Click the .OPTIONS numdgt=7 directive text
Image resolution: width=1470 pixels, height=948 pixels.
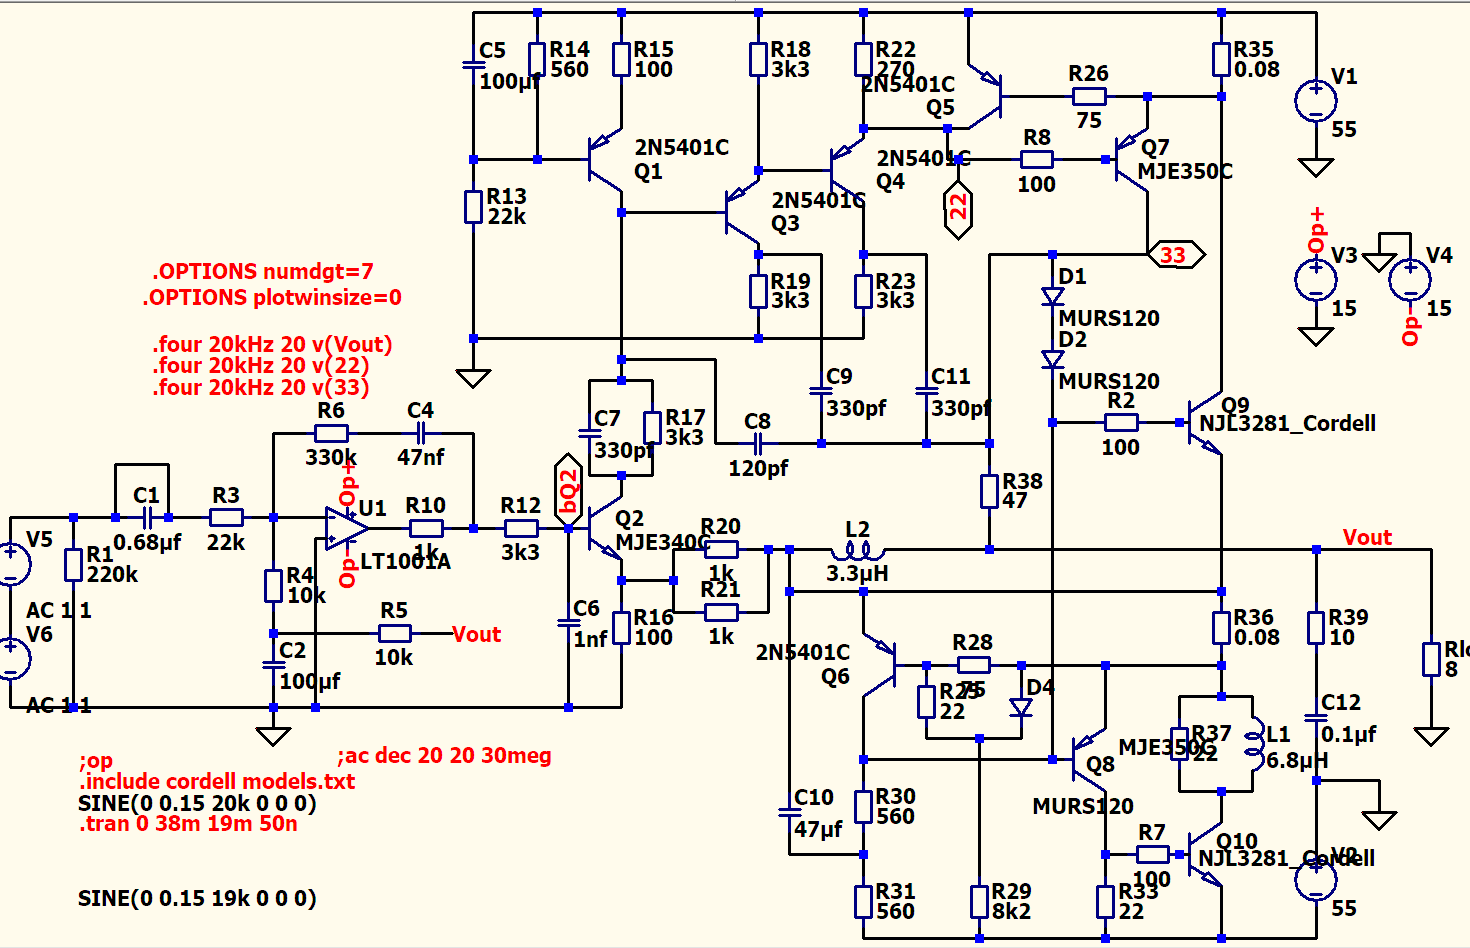click(263, 271)
